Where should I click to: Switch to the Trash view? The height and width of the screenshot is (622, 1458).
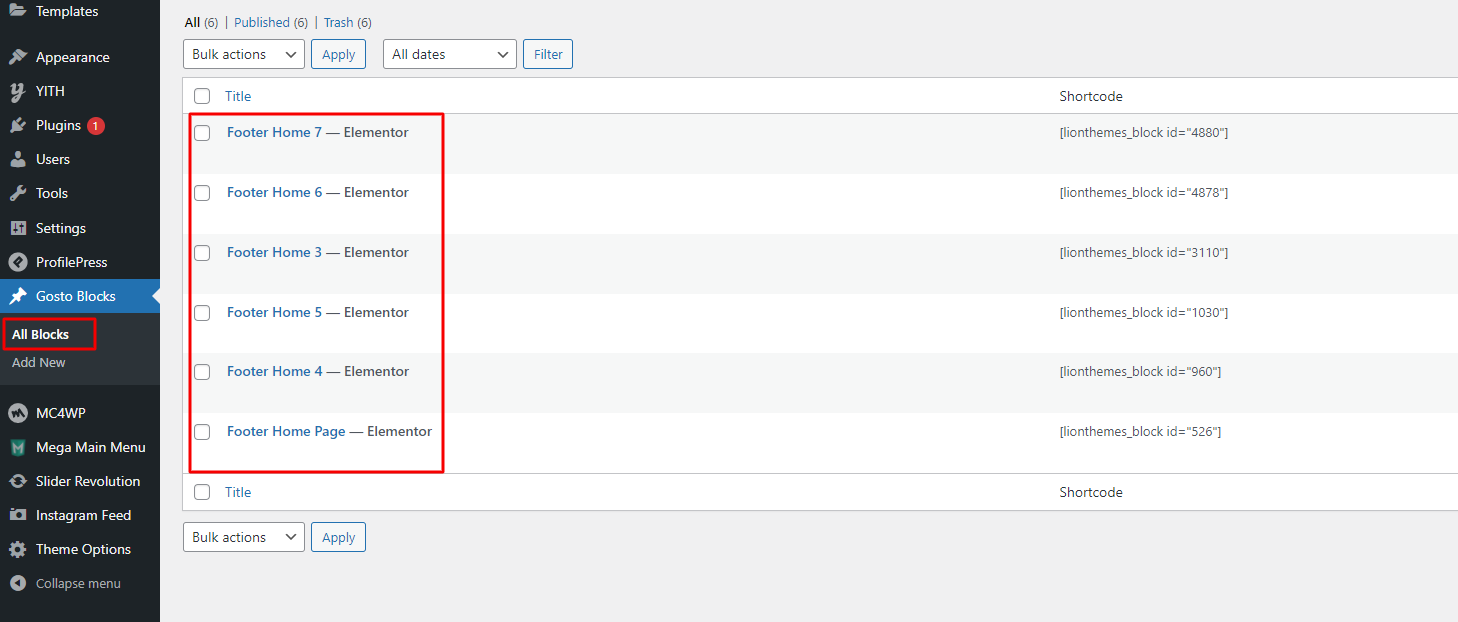tap(338, 22)
